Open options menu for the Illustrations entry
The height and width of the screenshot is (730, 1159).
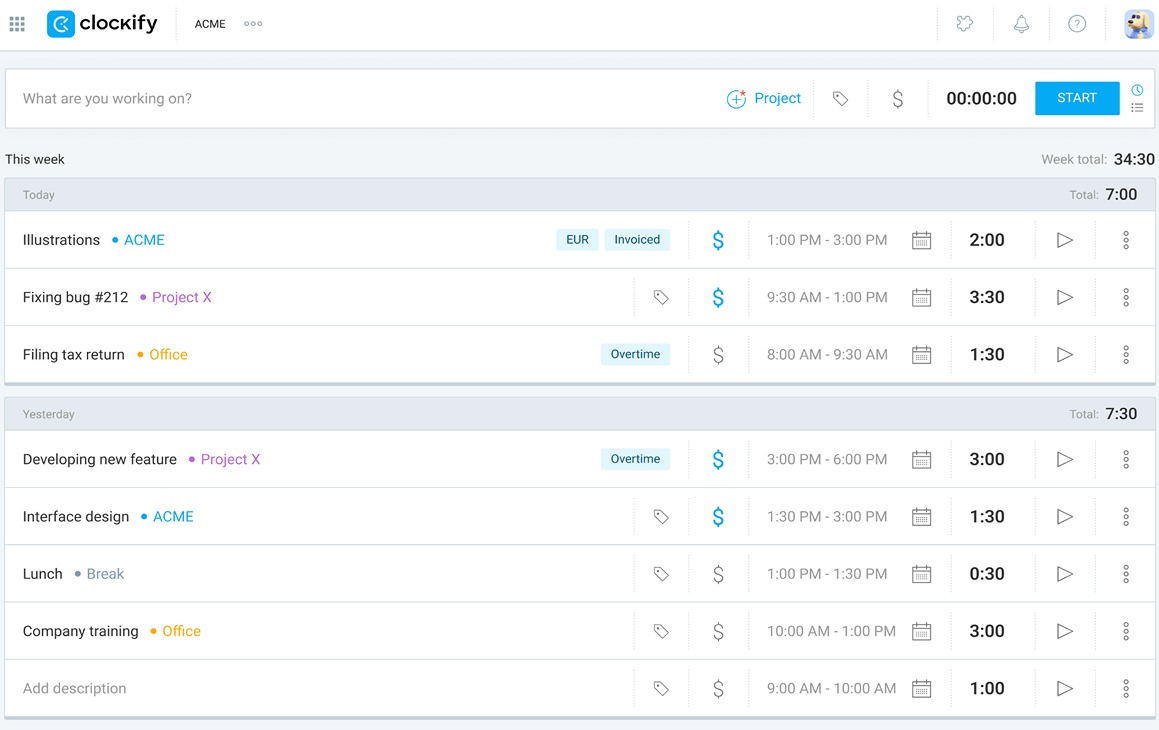(x=1125, y=240)
